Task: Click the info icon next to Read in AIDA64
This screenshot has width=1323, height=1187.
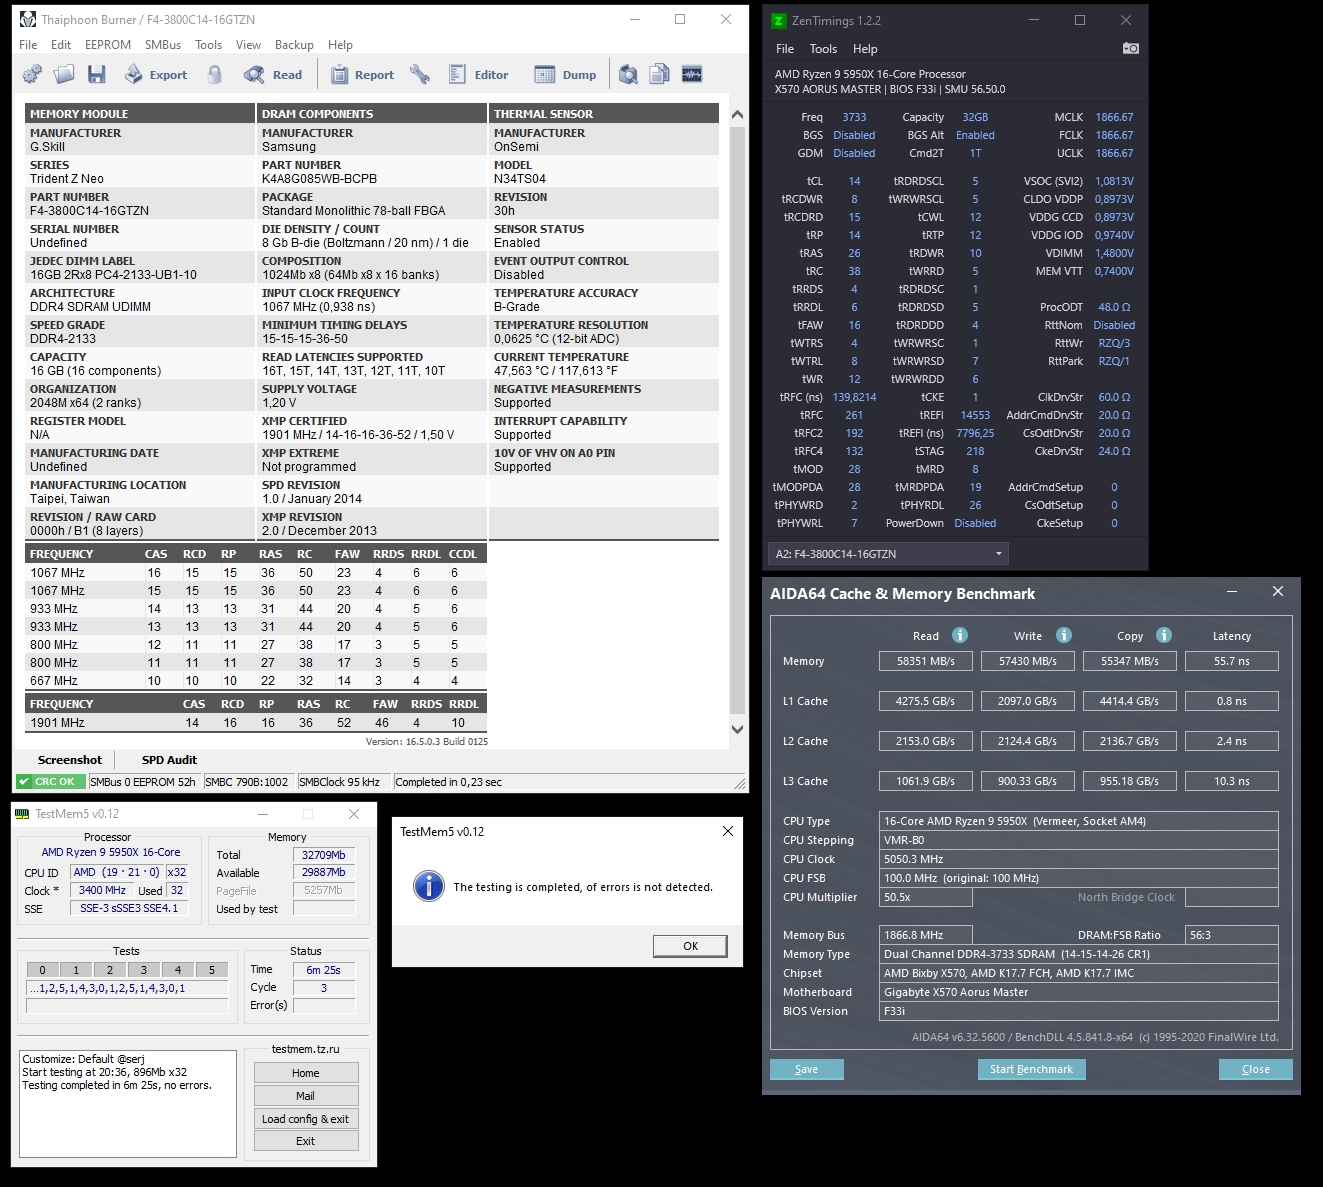Action: click(960, 635)
